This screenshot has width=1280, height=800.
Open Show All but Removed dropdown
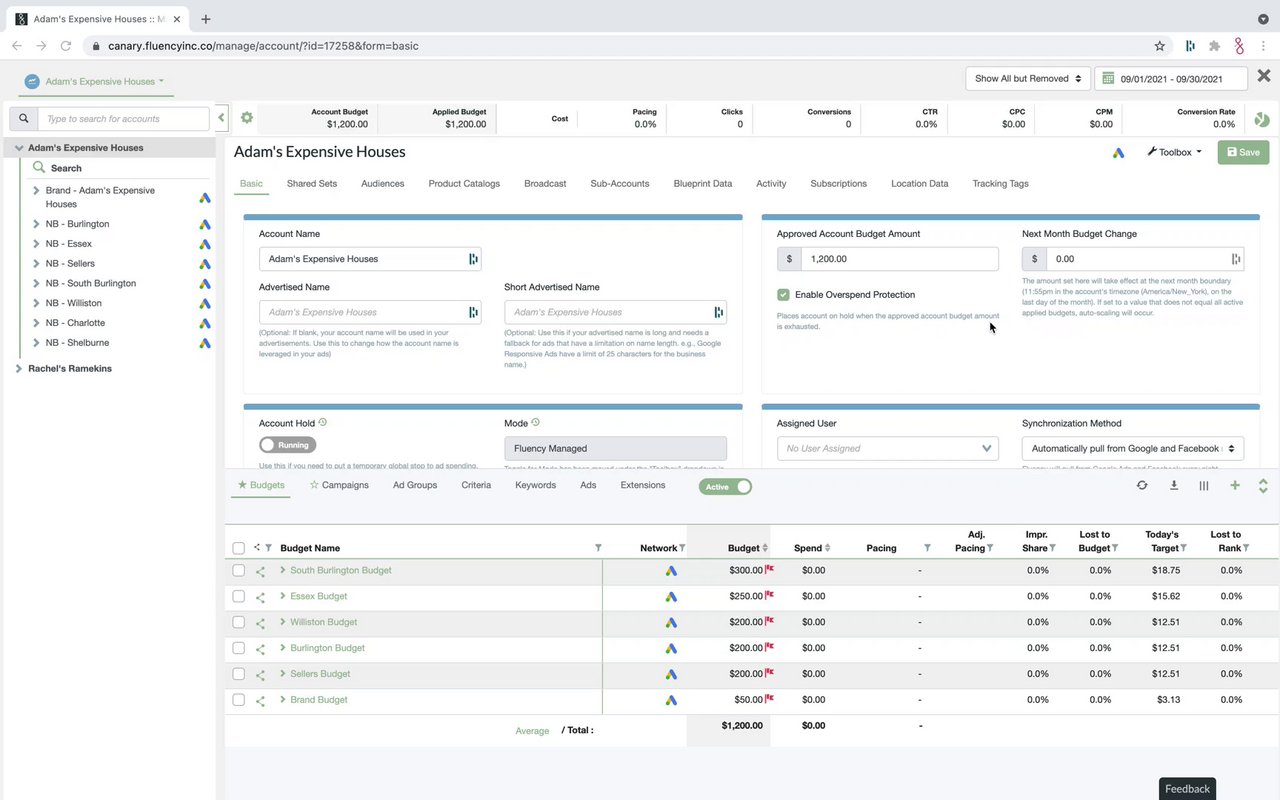tap(1030, 78)
